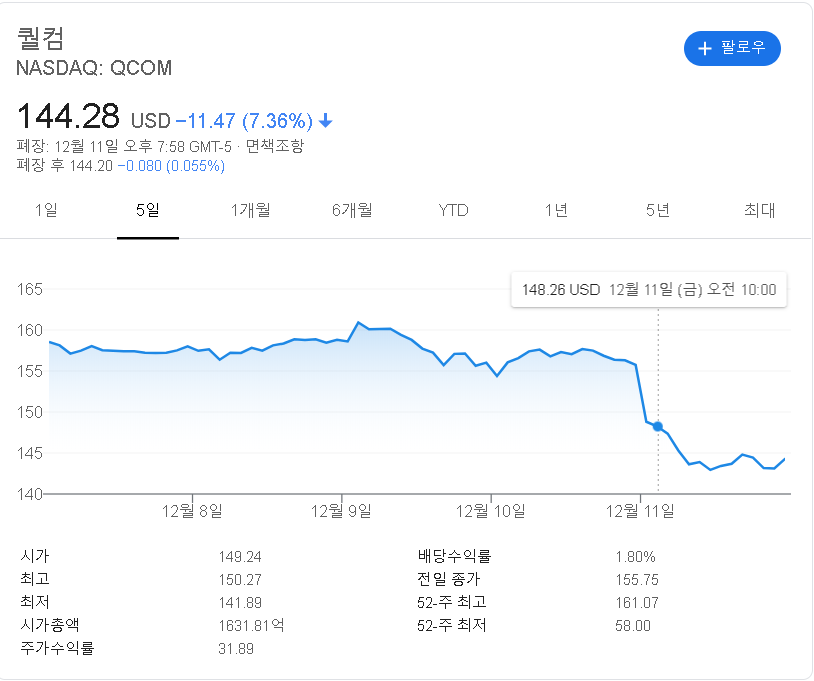The image size is (814, 681).
Task: Click the 52-주 최저 value 58.00
Action: point(633,625)
